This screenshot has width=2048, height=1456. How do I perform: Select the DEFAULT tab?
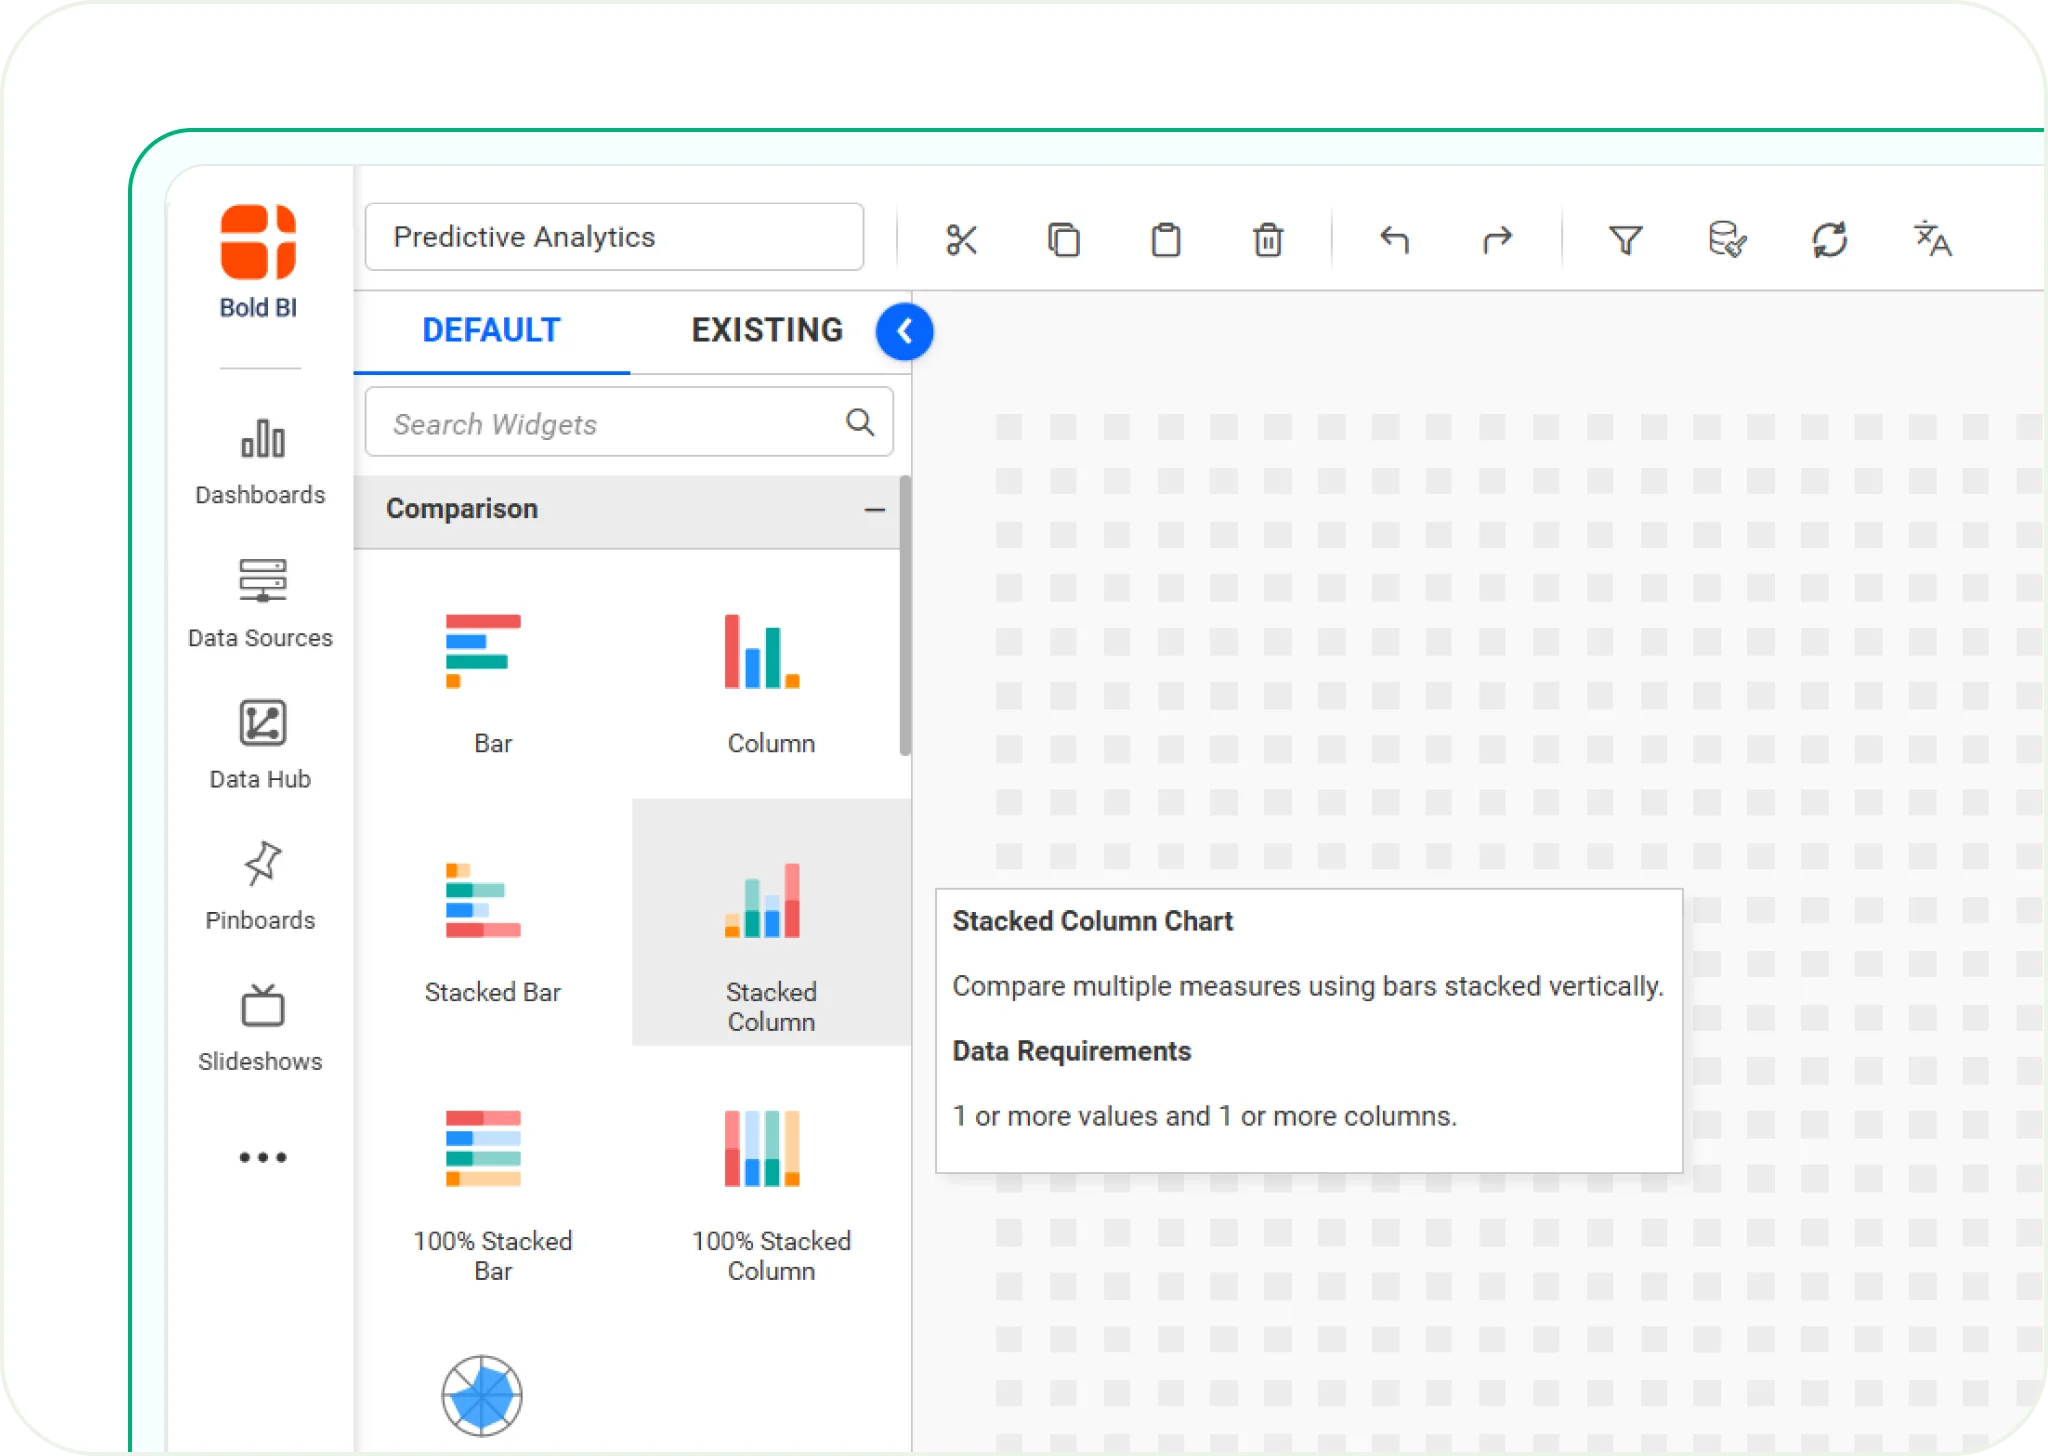(491, 330)
